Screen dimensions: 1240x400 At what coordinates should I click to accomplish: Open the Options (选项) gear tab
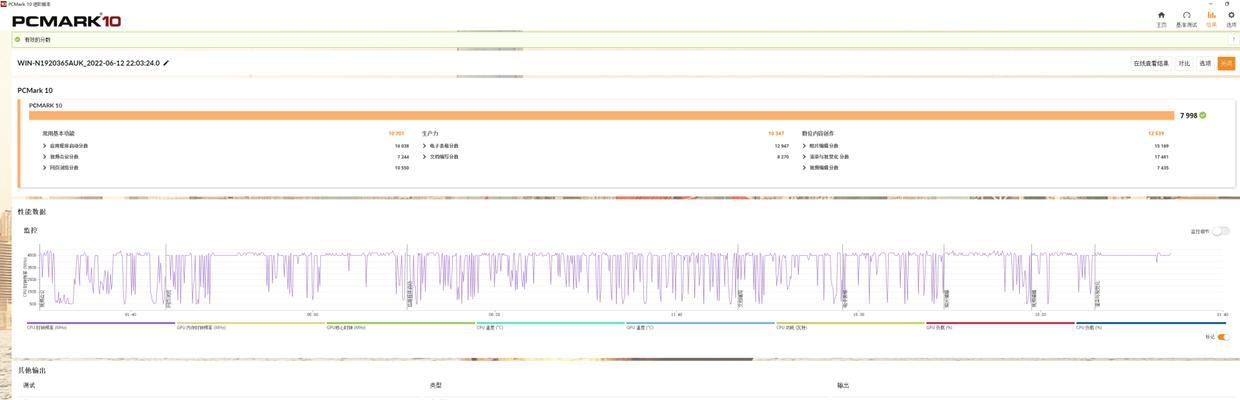coord(1231,19)
